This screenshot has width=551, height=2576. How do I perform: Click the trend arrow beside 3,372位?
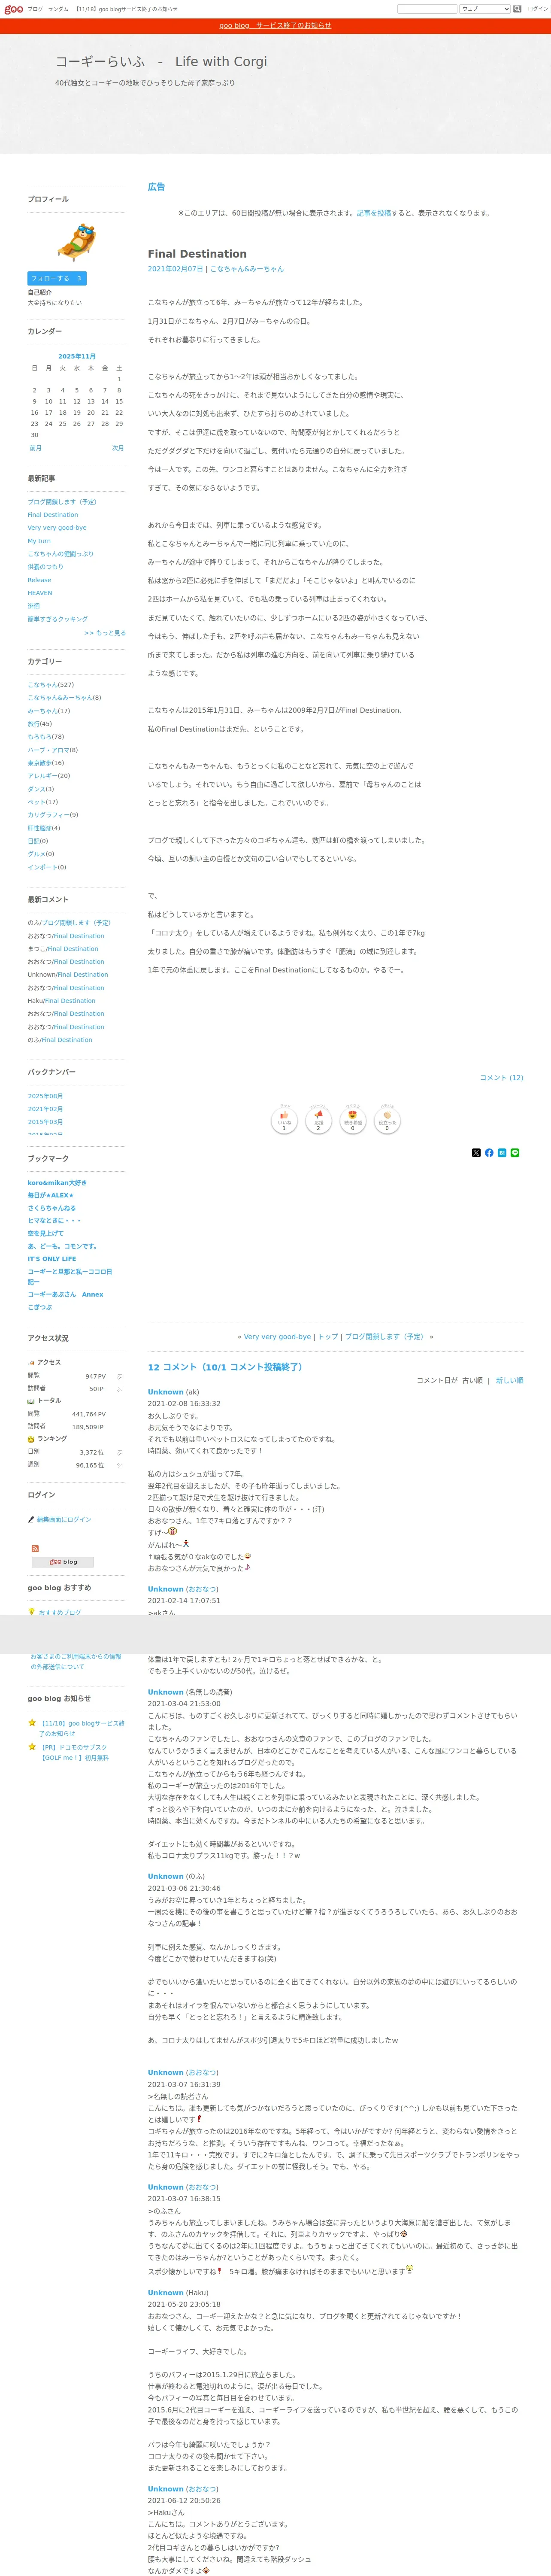(x=120, y=1452)
